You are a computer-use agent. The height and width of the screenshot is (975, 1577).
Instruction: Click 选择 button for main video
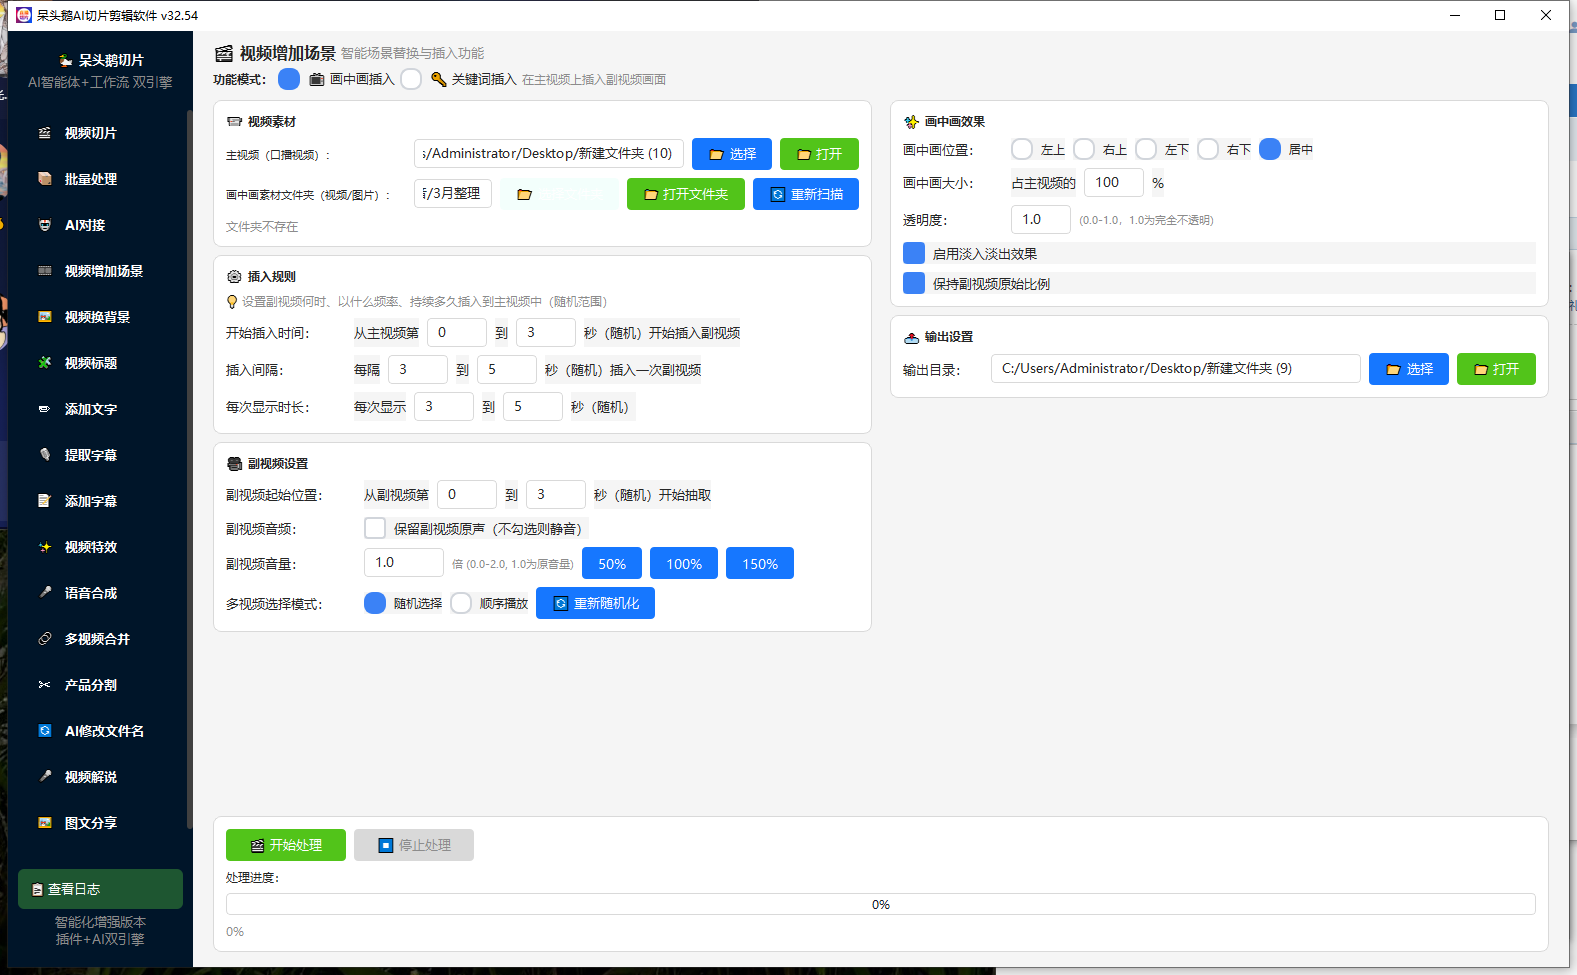tap(732, 154)
